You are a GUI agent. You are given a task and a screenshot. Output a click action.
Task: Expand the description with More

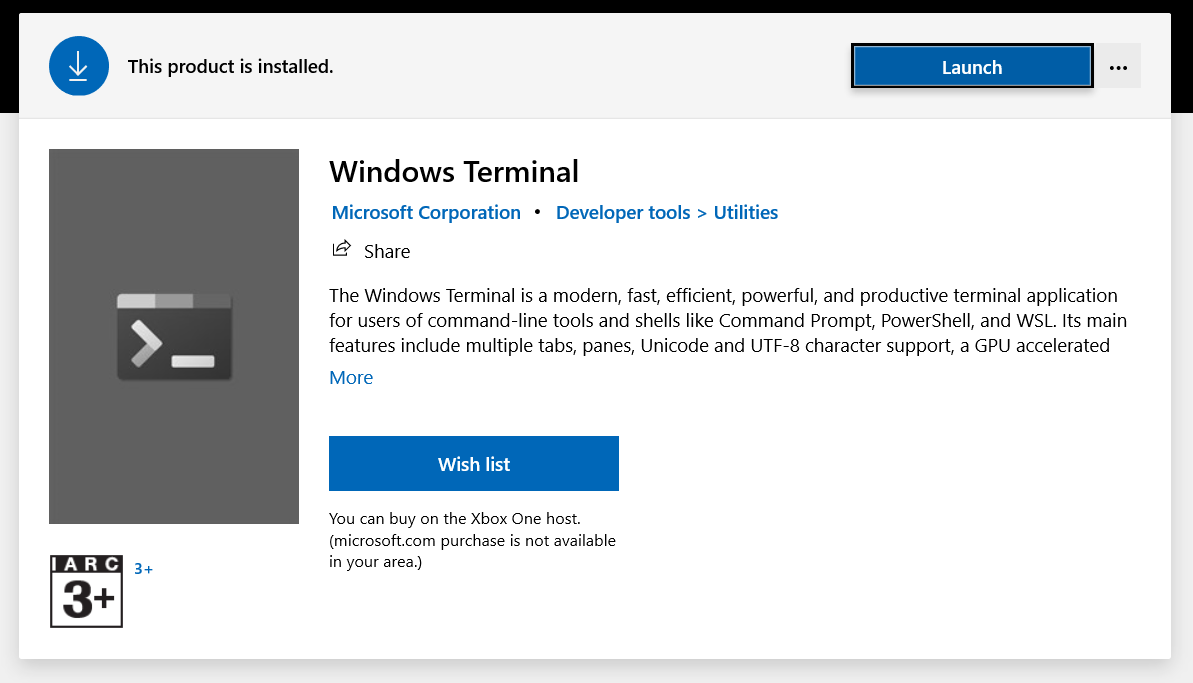(x=351, y=377)
